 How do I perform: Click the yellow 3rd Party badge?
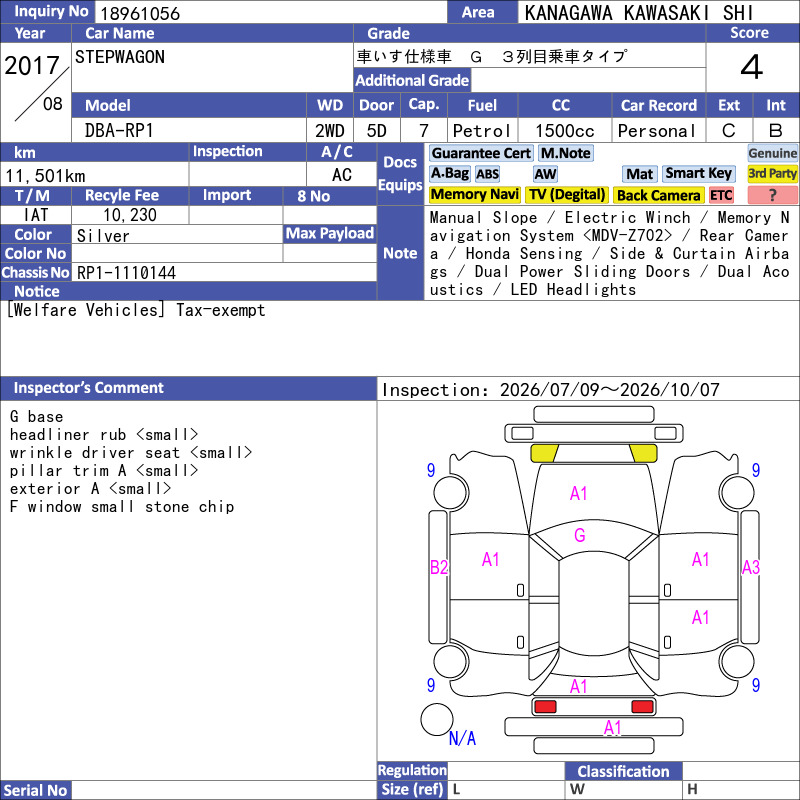(x=772, y=174)
